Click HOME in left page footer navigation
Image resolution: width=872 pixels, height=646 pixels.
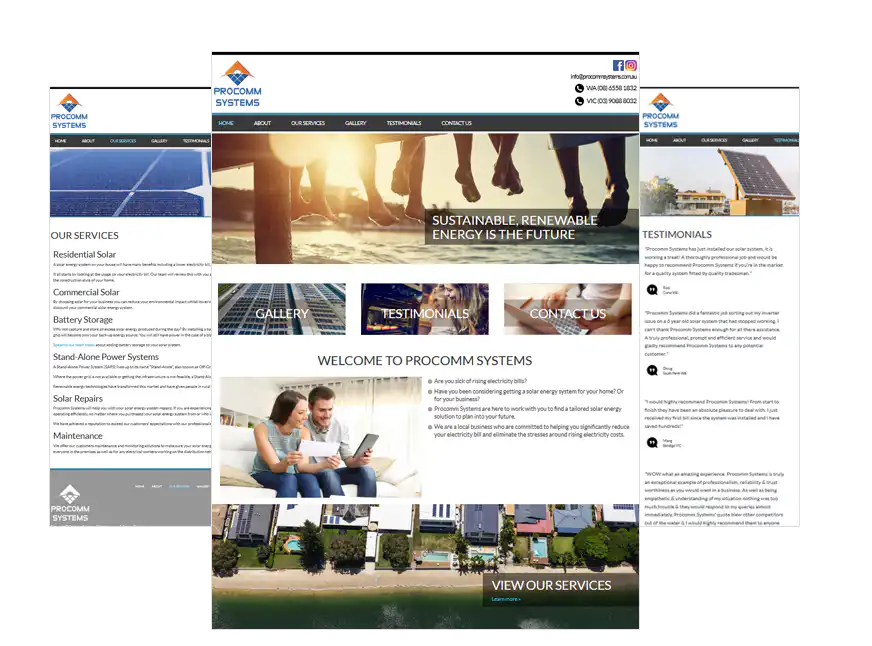click(140, 486)
